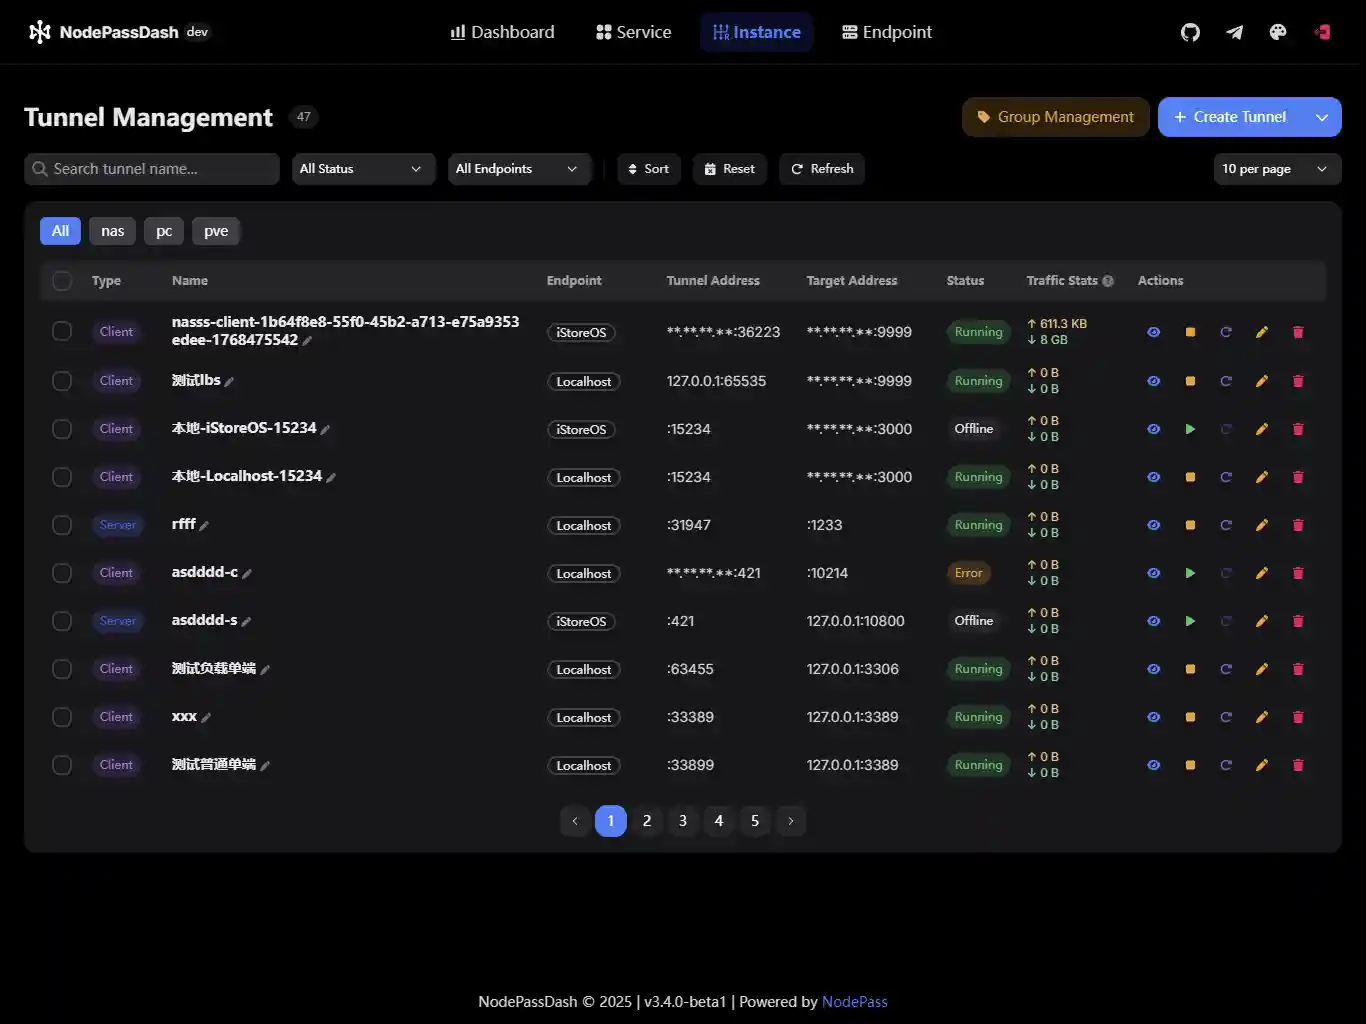View details of 本地-Localhost-15234 tunnel eye icon
This screenshot has height=1024, width=1366.
(x=1154, y=477)
